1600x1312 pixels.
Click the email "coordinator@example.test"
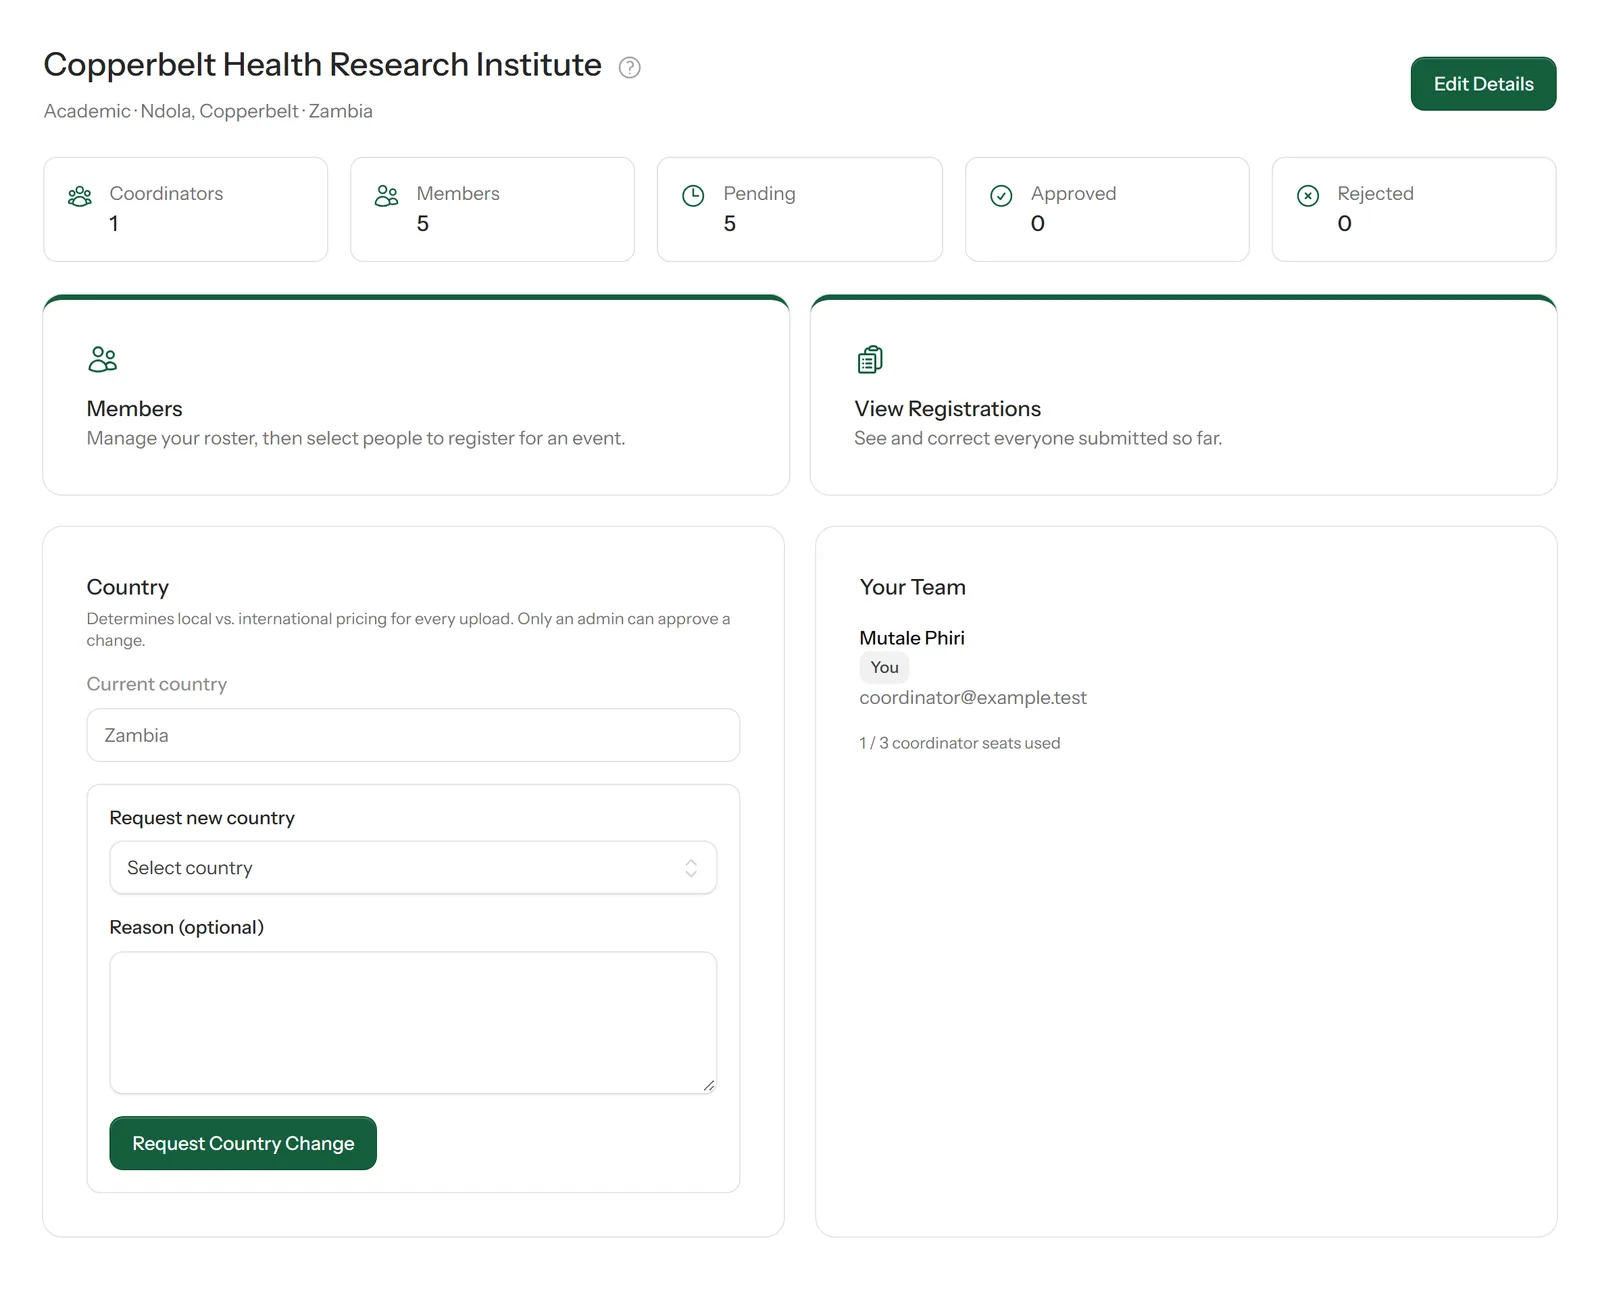973,698
